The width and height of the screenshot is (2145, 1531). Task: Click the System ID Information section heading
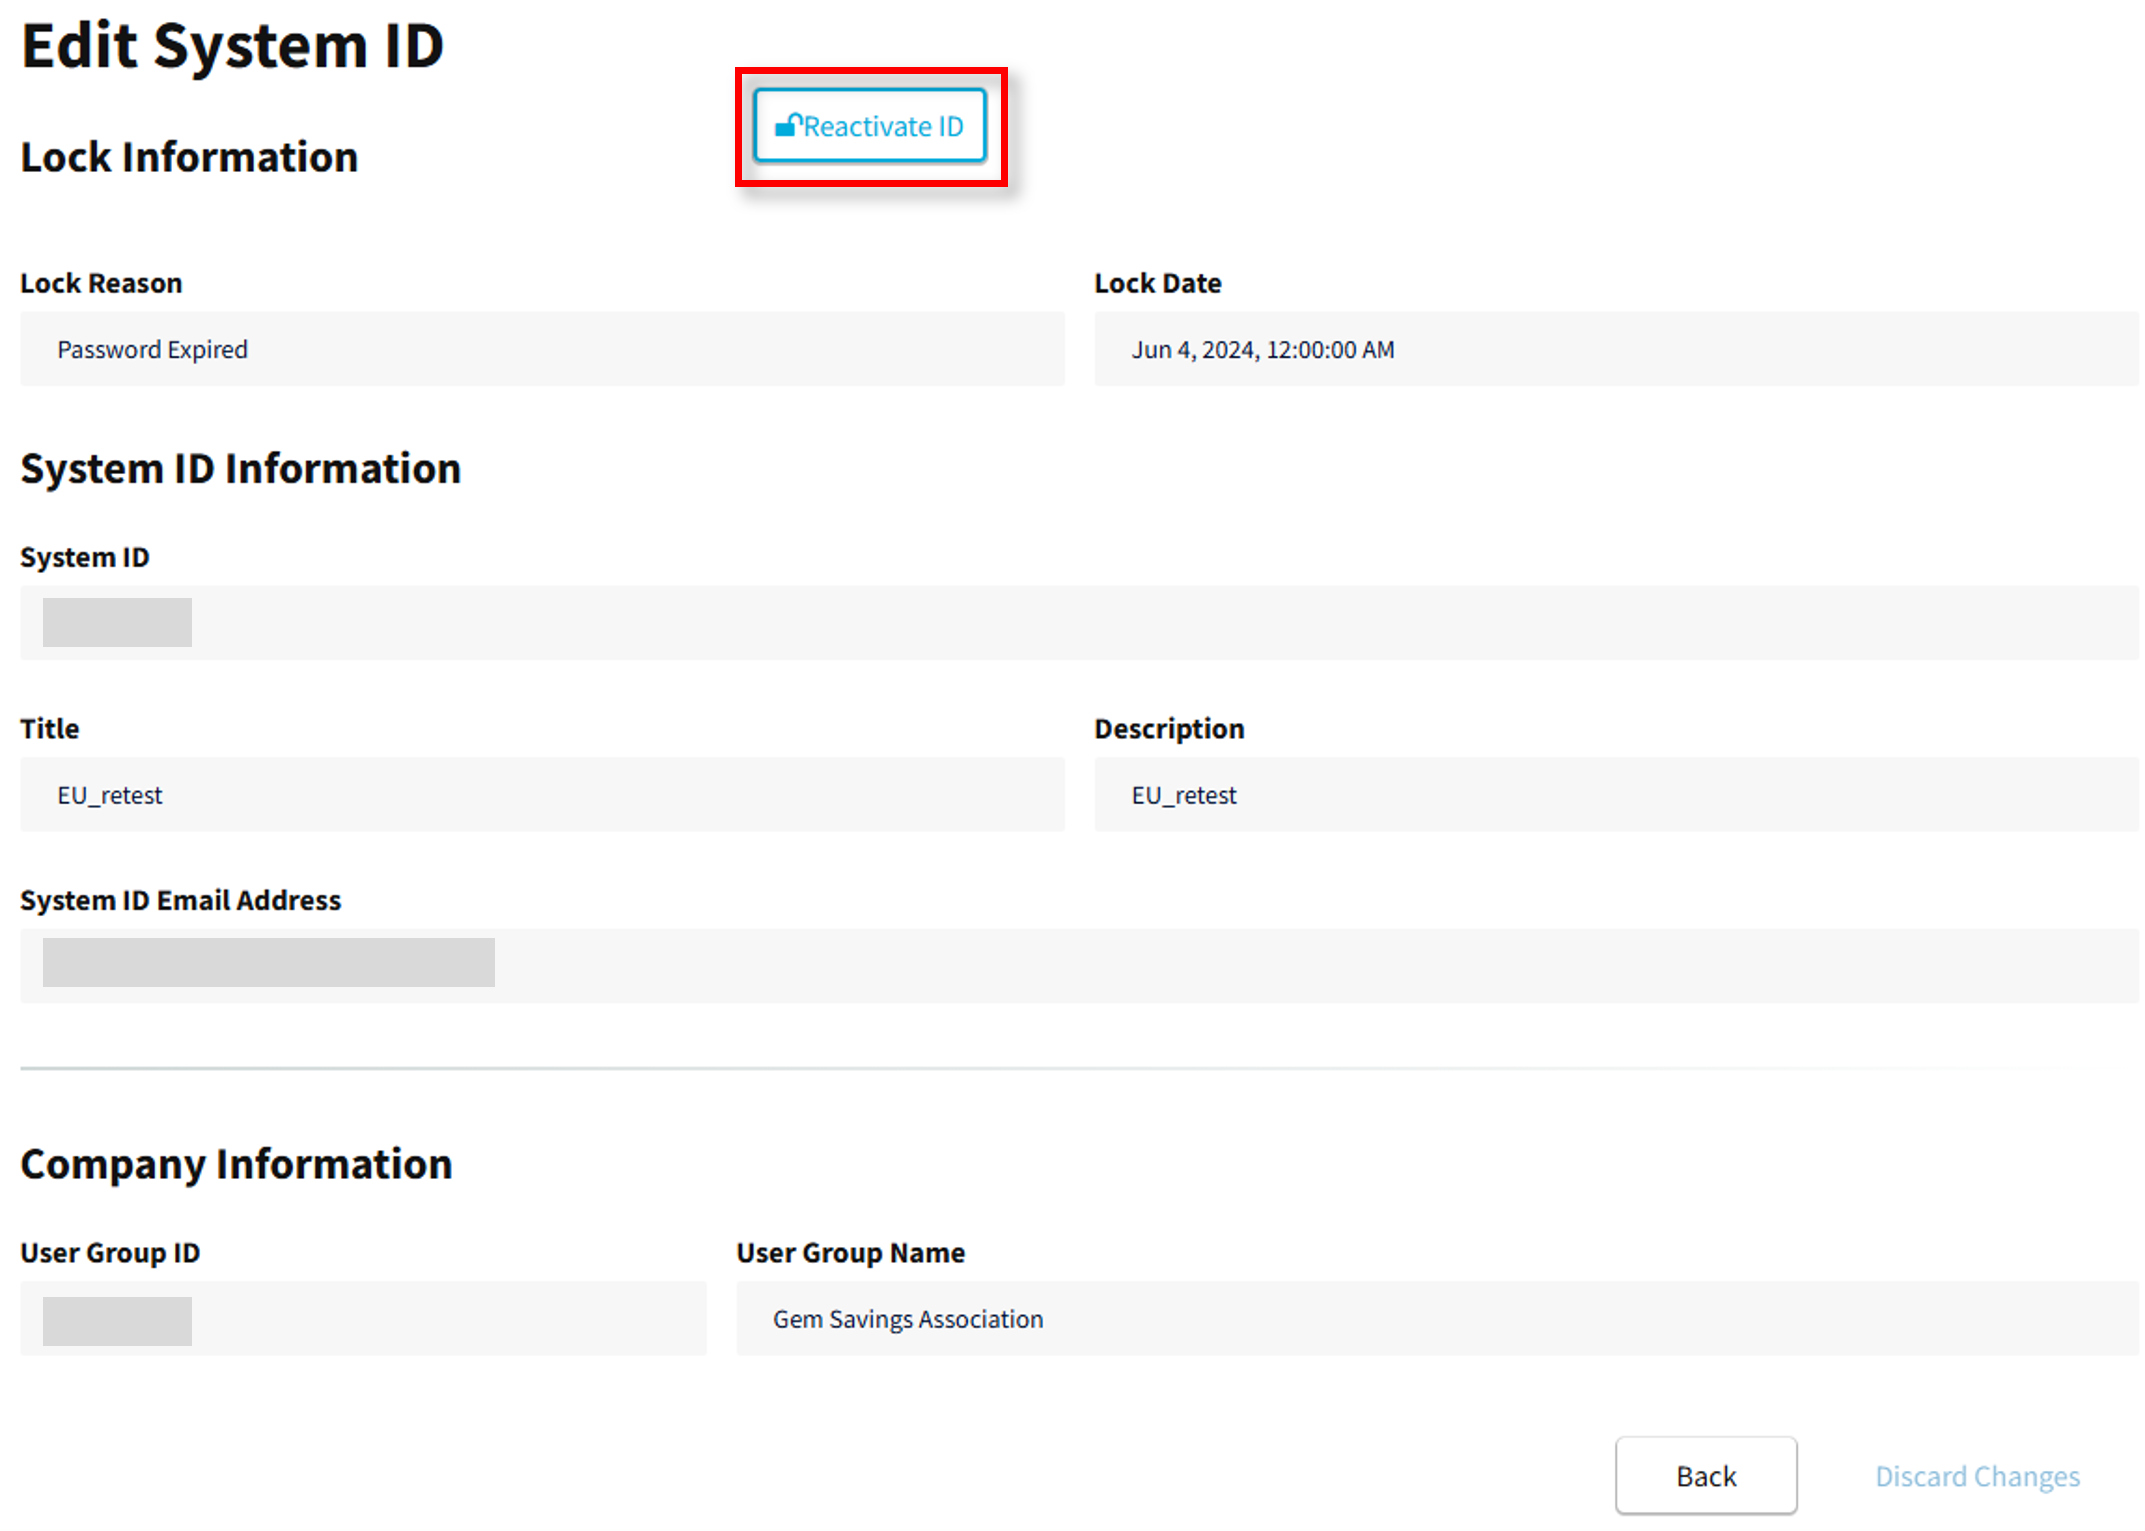240,468
